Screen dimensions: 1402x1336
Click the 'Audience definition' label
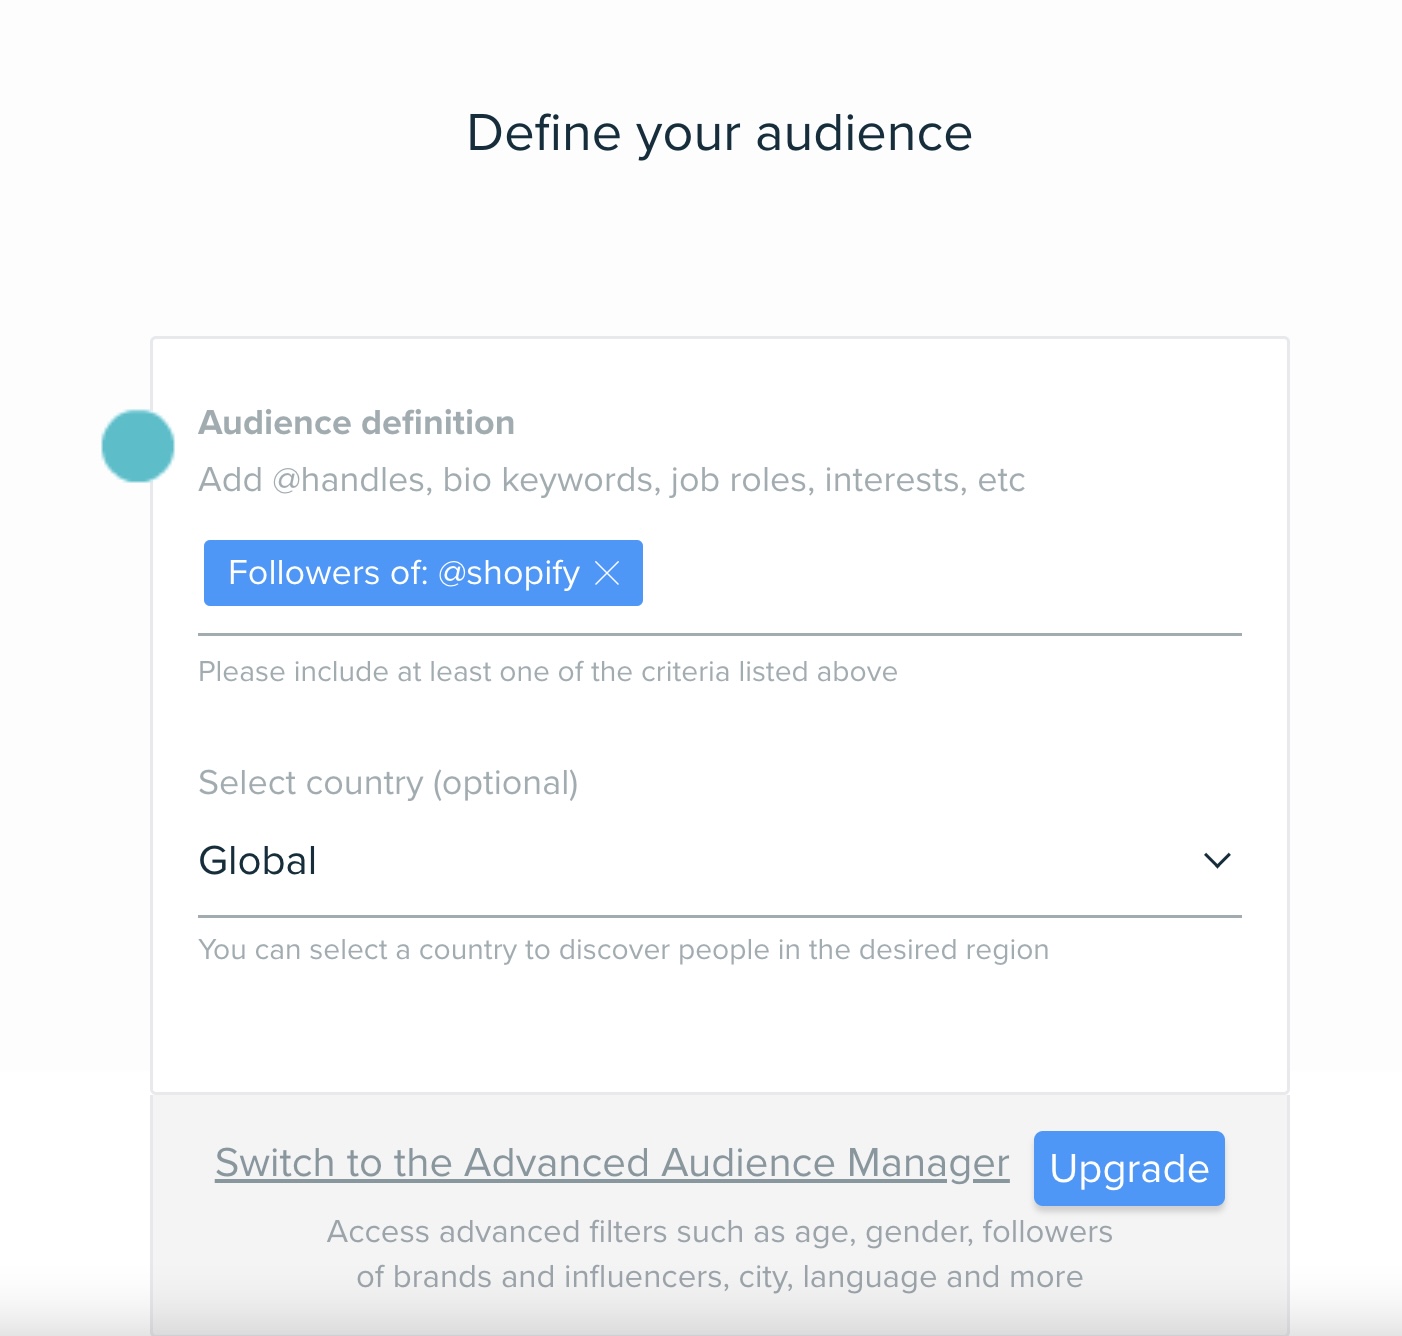357,423
